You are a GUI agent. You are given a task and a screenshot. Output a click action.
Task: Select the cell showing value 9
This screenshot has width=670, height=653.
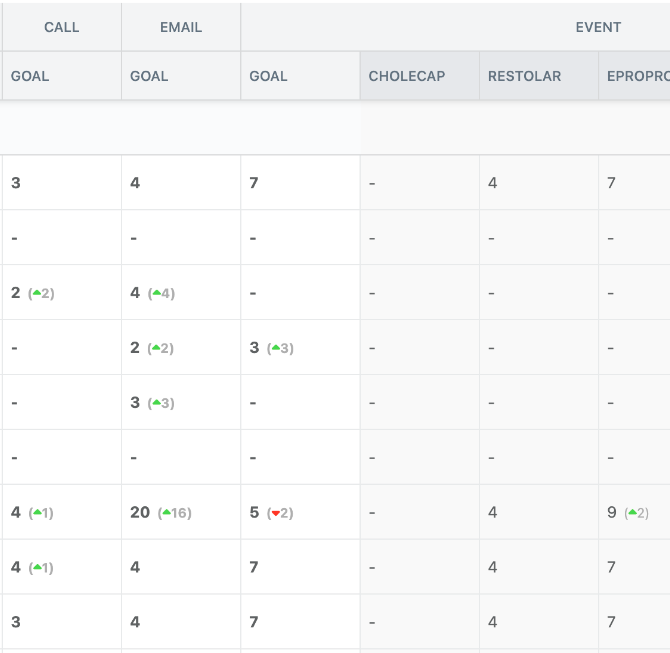[x=612, y=512]
